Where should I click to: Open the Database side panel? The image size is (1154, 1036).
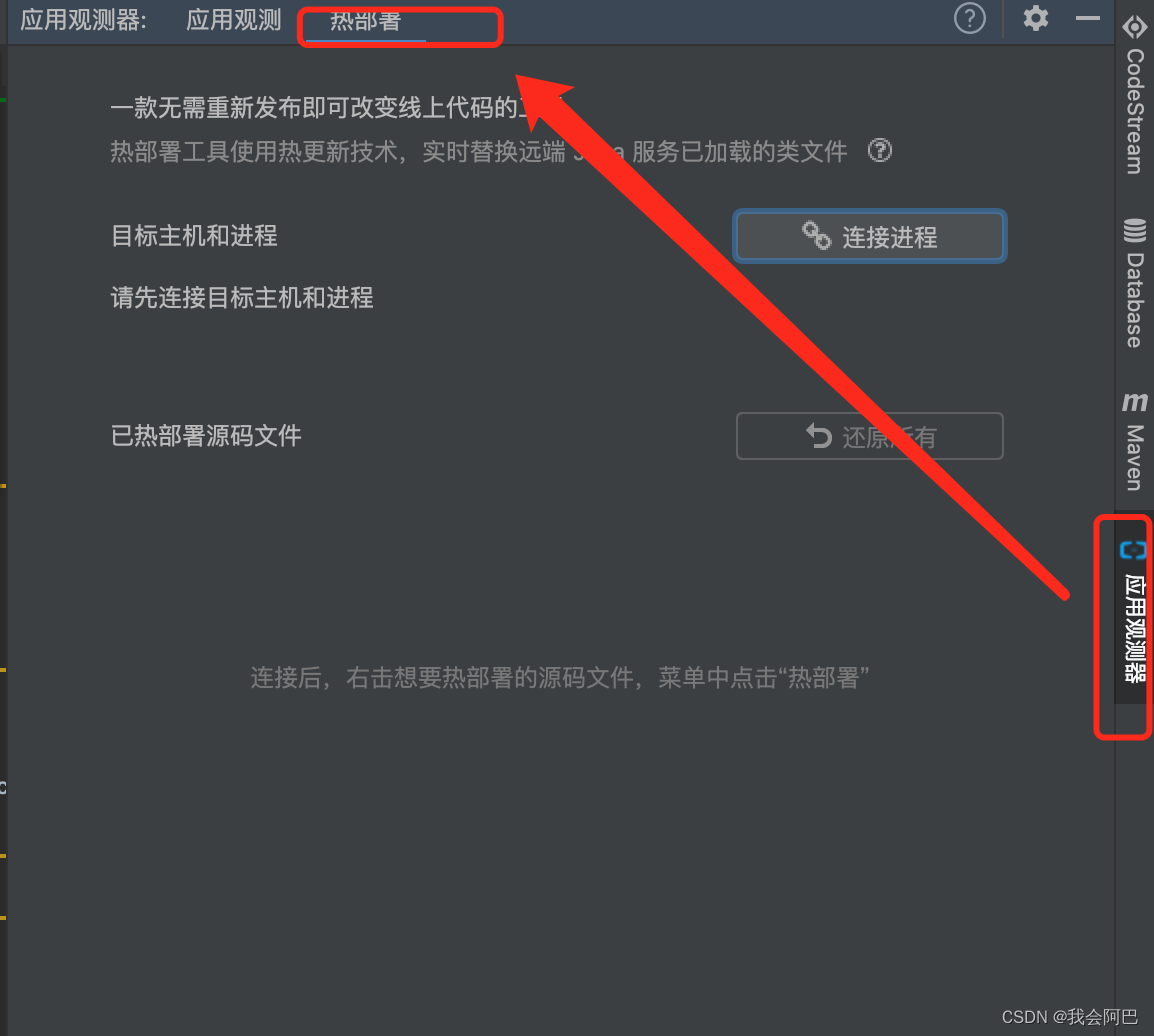tap(1134, 283)
